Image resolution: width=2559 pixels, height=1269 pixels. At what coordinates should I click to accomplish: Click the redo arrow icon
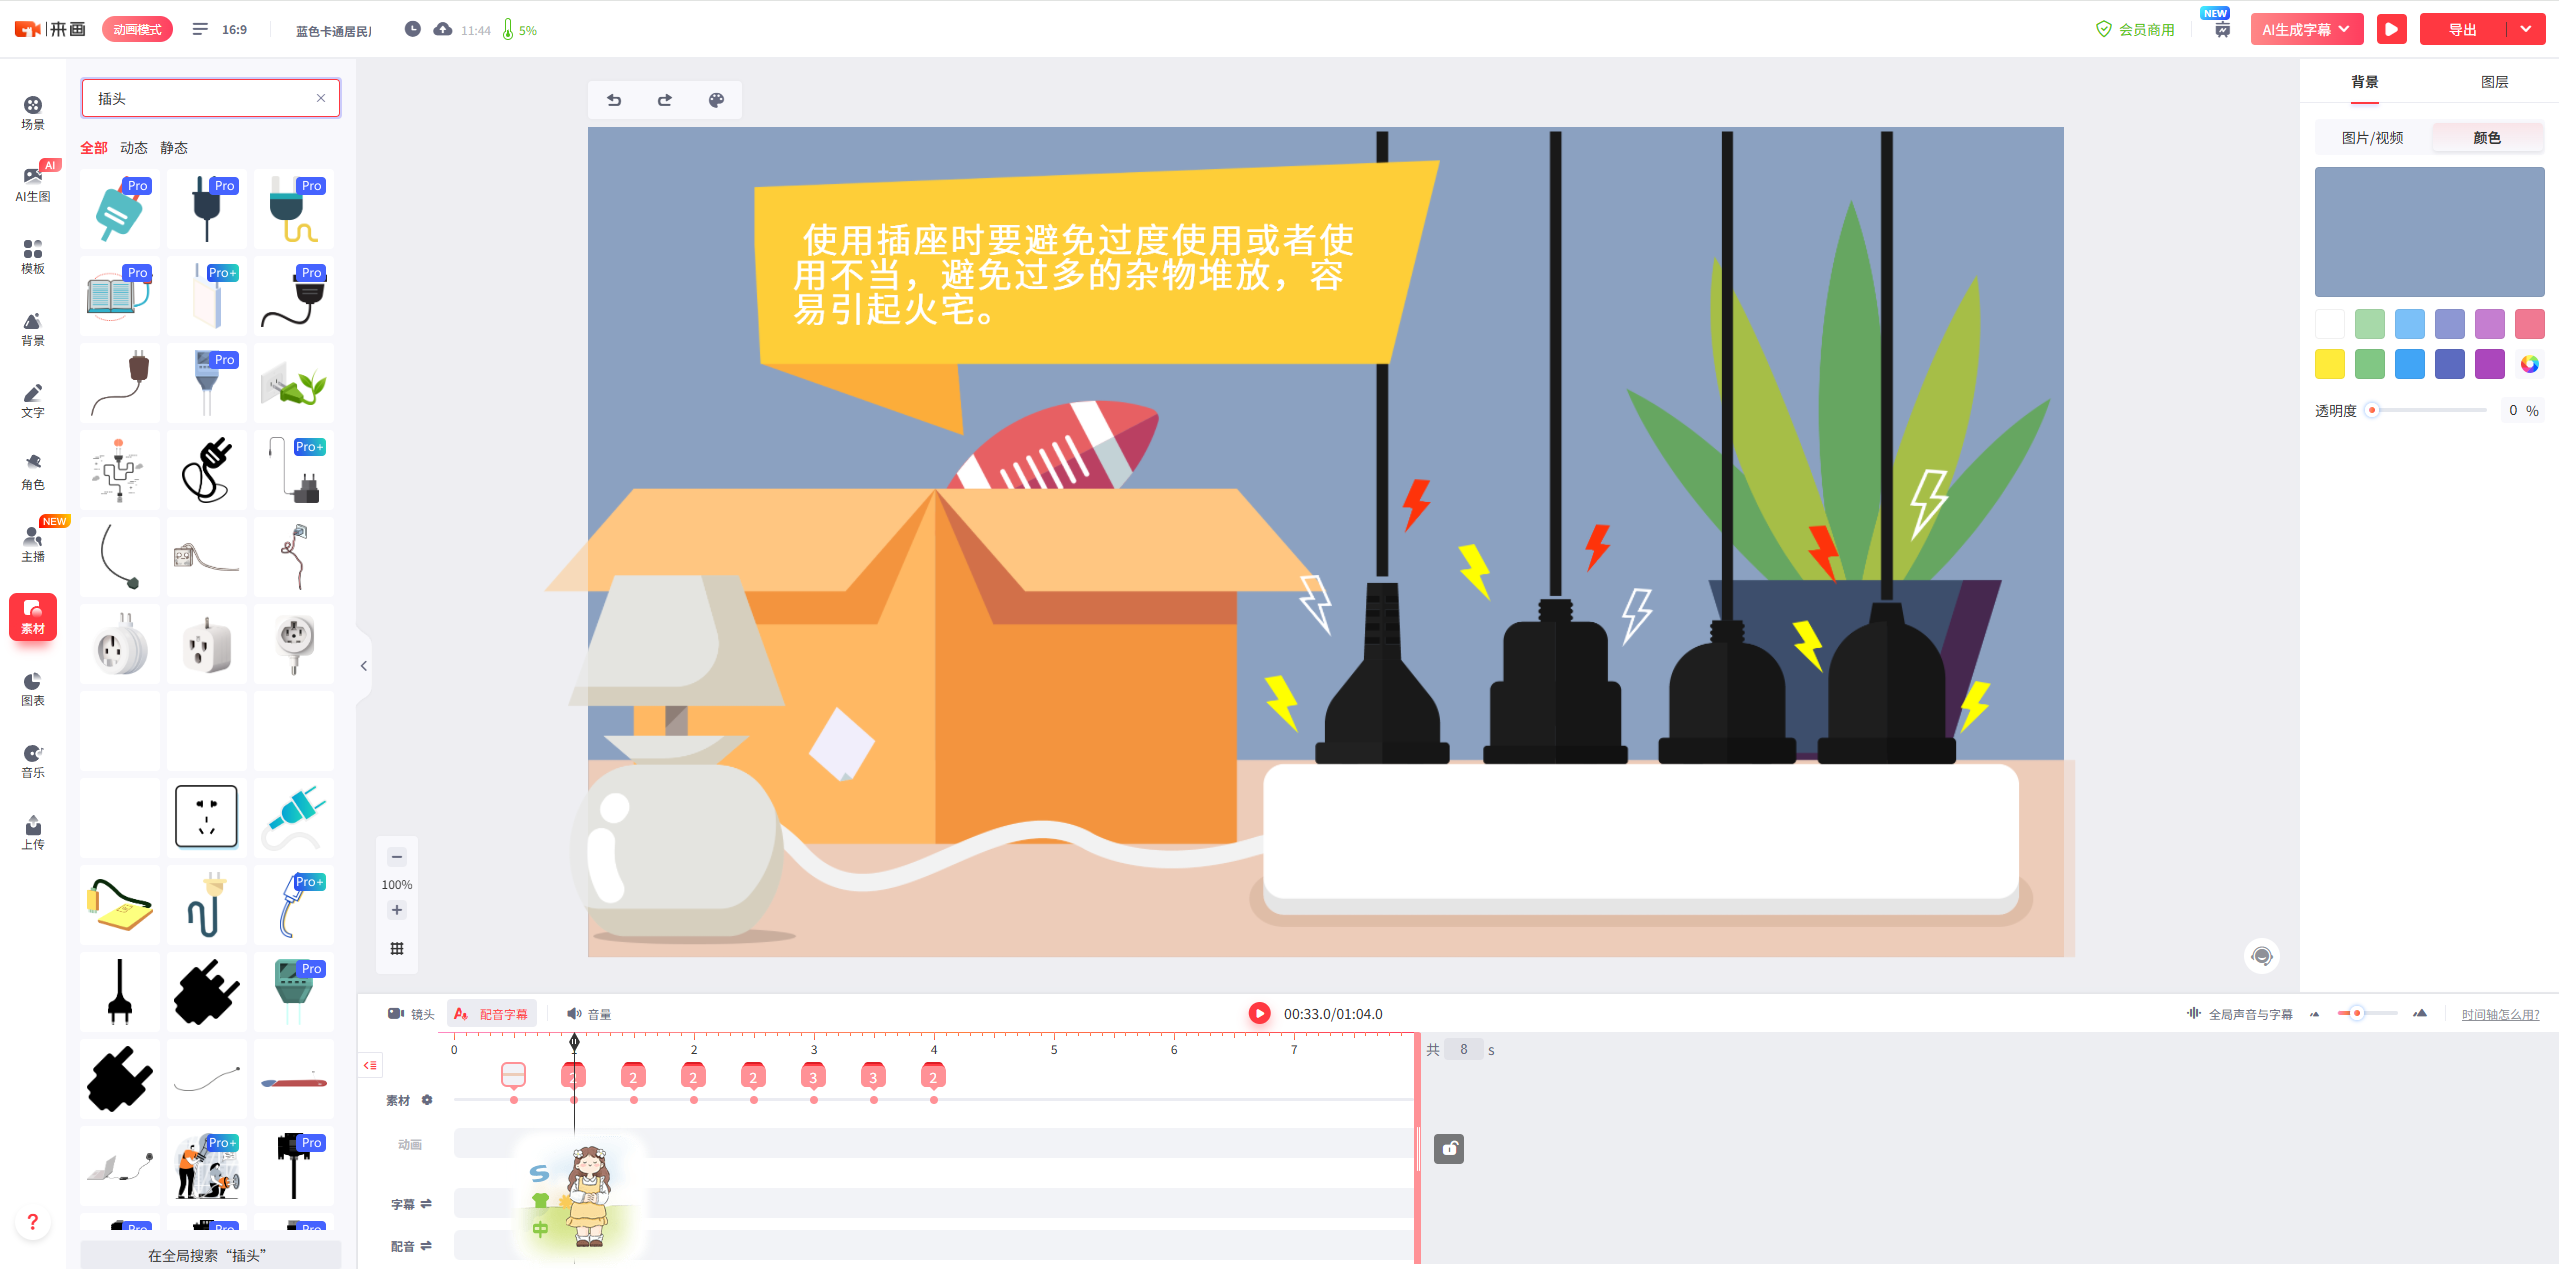pos(665,100)
